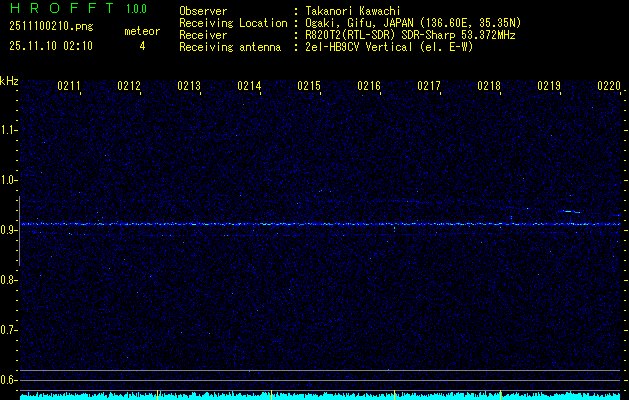
Task: Click the cyan signal level strip at bottom
Action: [314, 396]
